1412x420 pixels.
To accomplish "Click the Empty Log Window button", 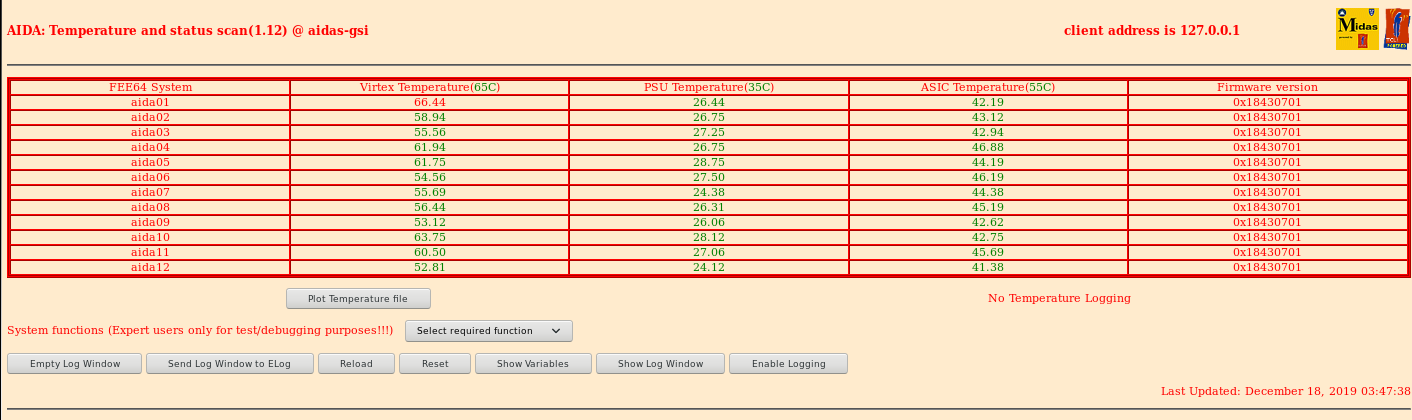I will pyautogui.click(x=75, y=364).
